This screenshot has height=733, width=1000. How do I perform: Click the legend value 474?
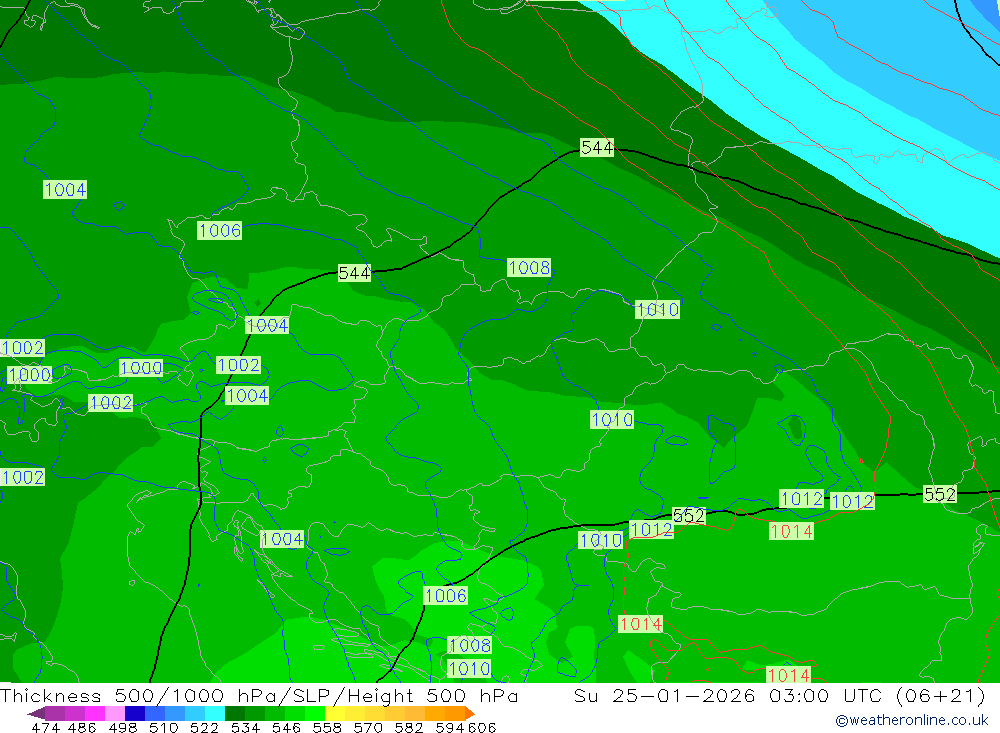pos(45,728)
